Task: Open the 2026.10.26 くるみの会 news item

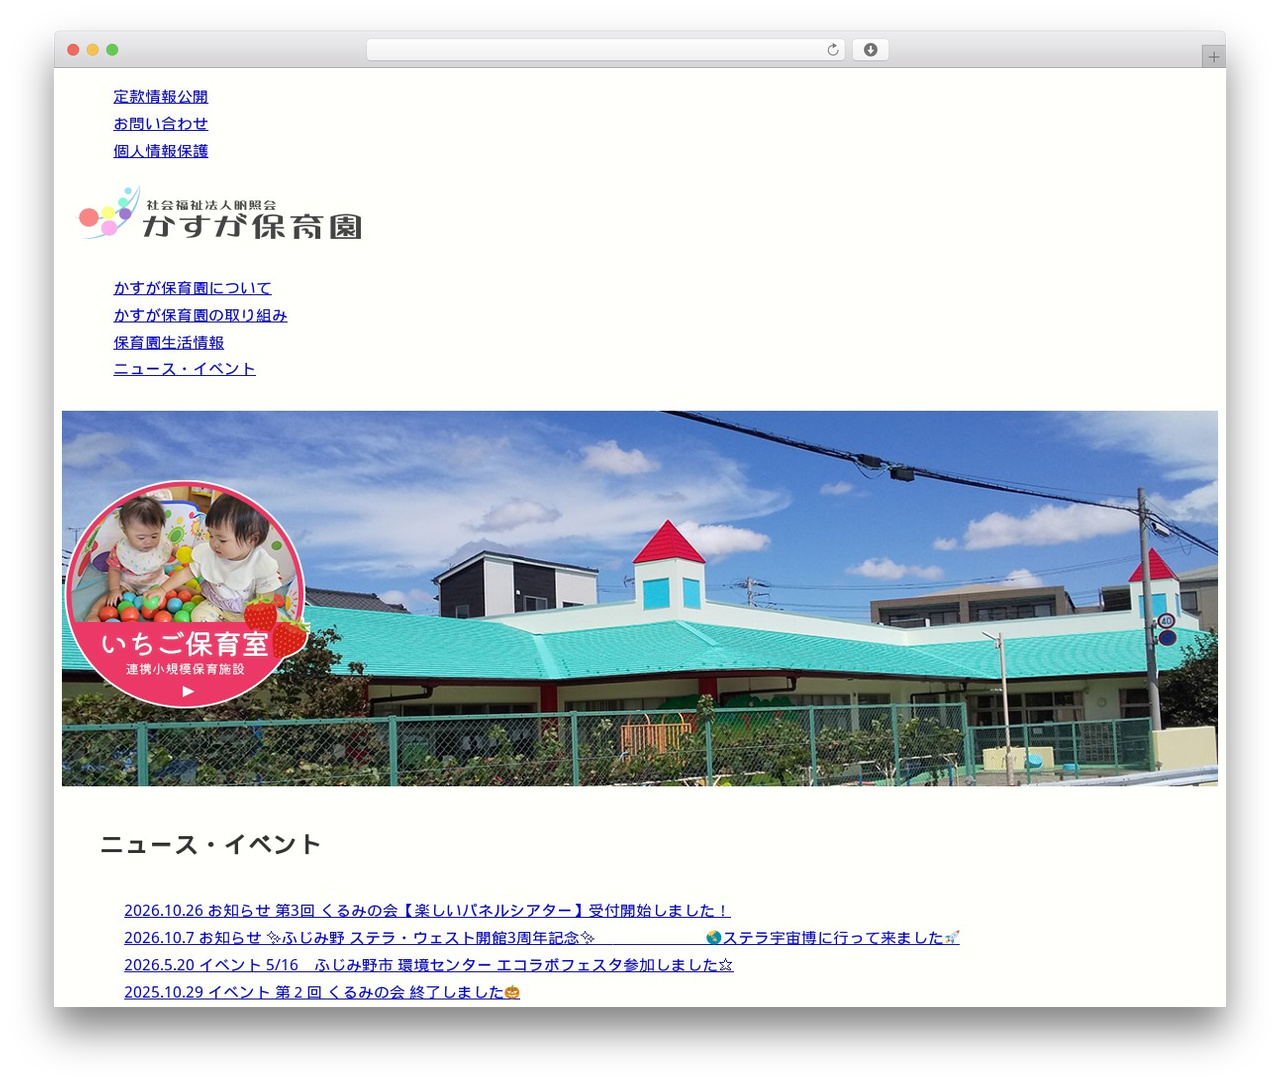Action: 427,910
